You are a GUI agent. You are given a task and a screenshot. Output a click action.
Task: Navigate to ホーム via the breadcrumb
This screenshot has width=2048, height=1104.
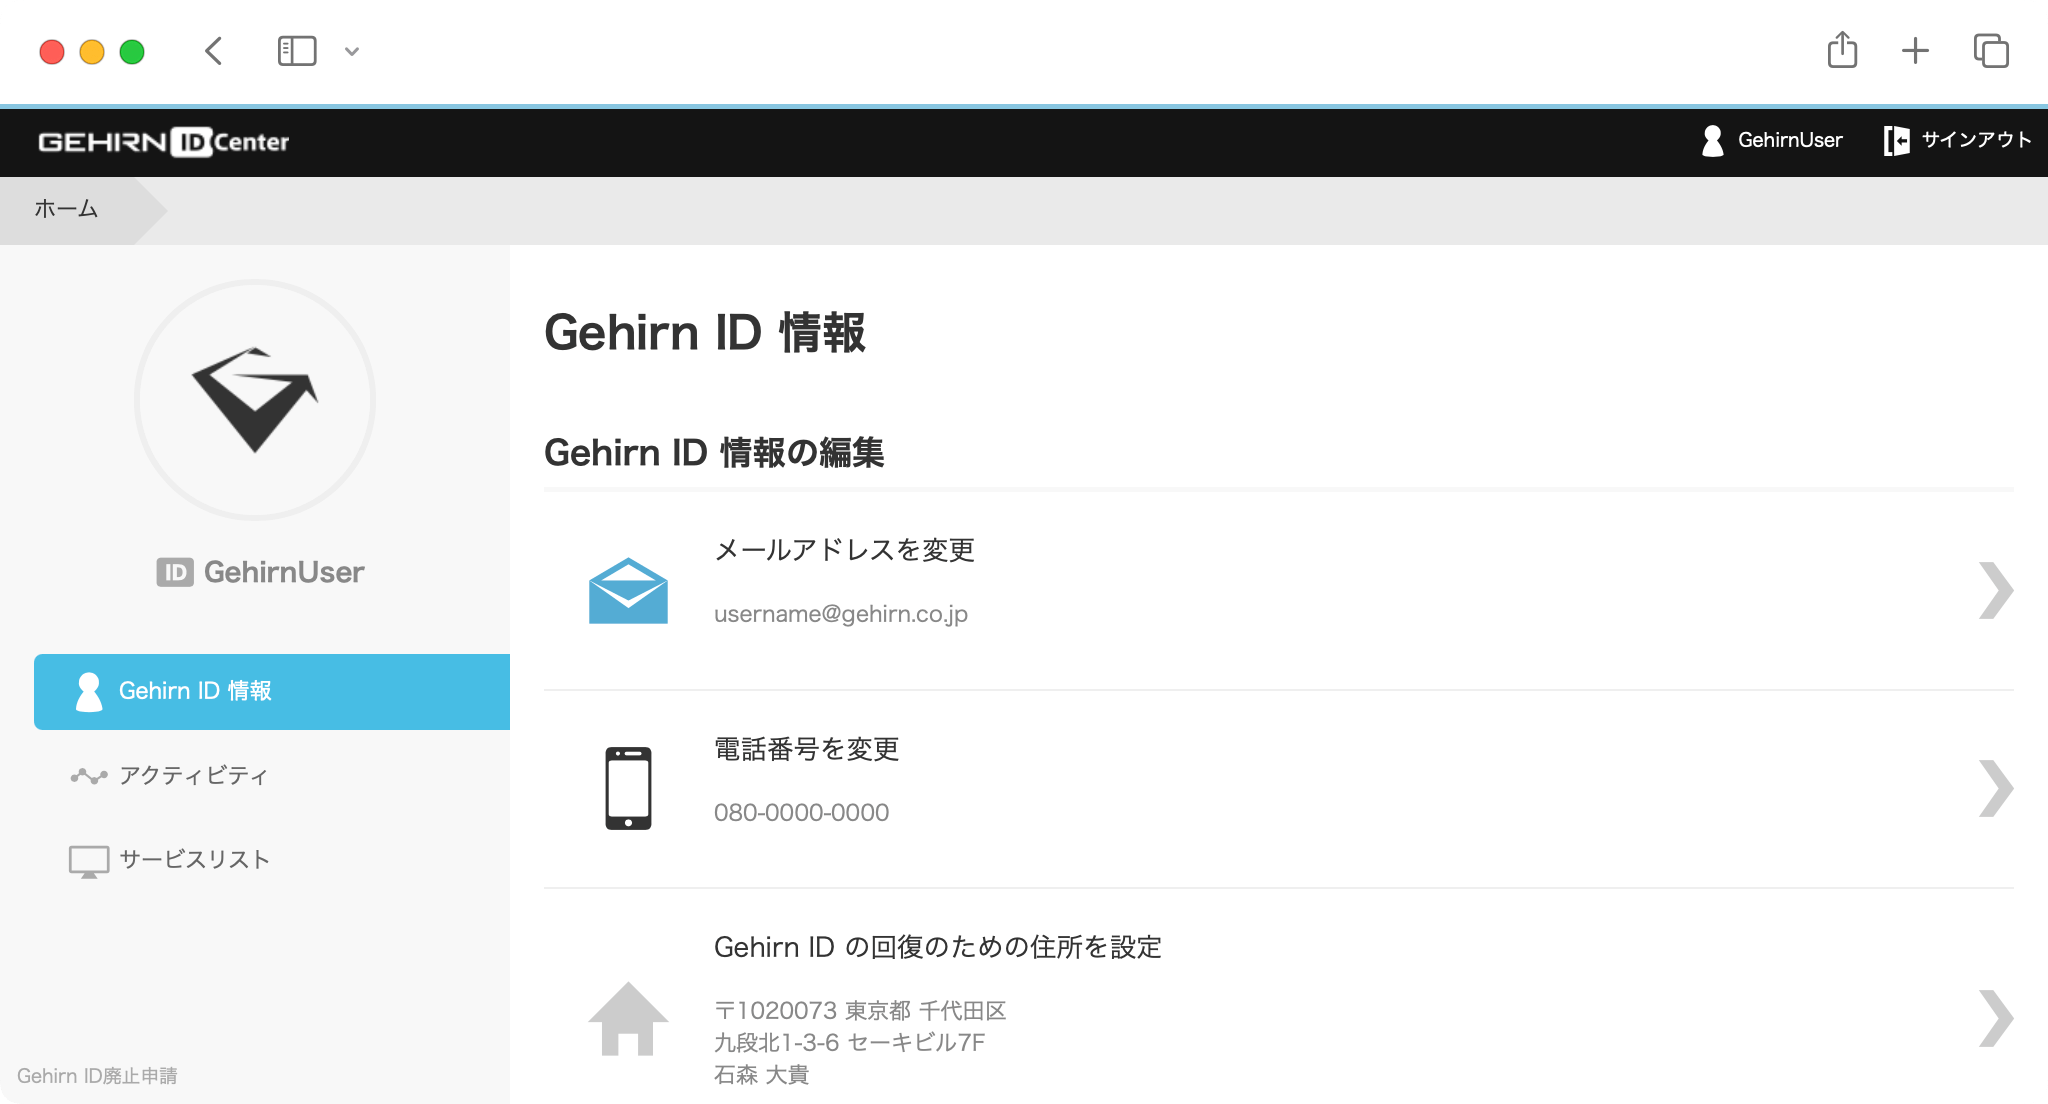click(x=65, y=209)
